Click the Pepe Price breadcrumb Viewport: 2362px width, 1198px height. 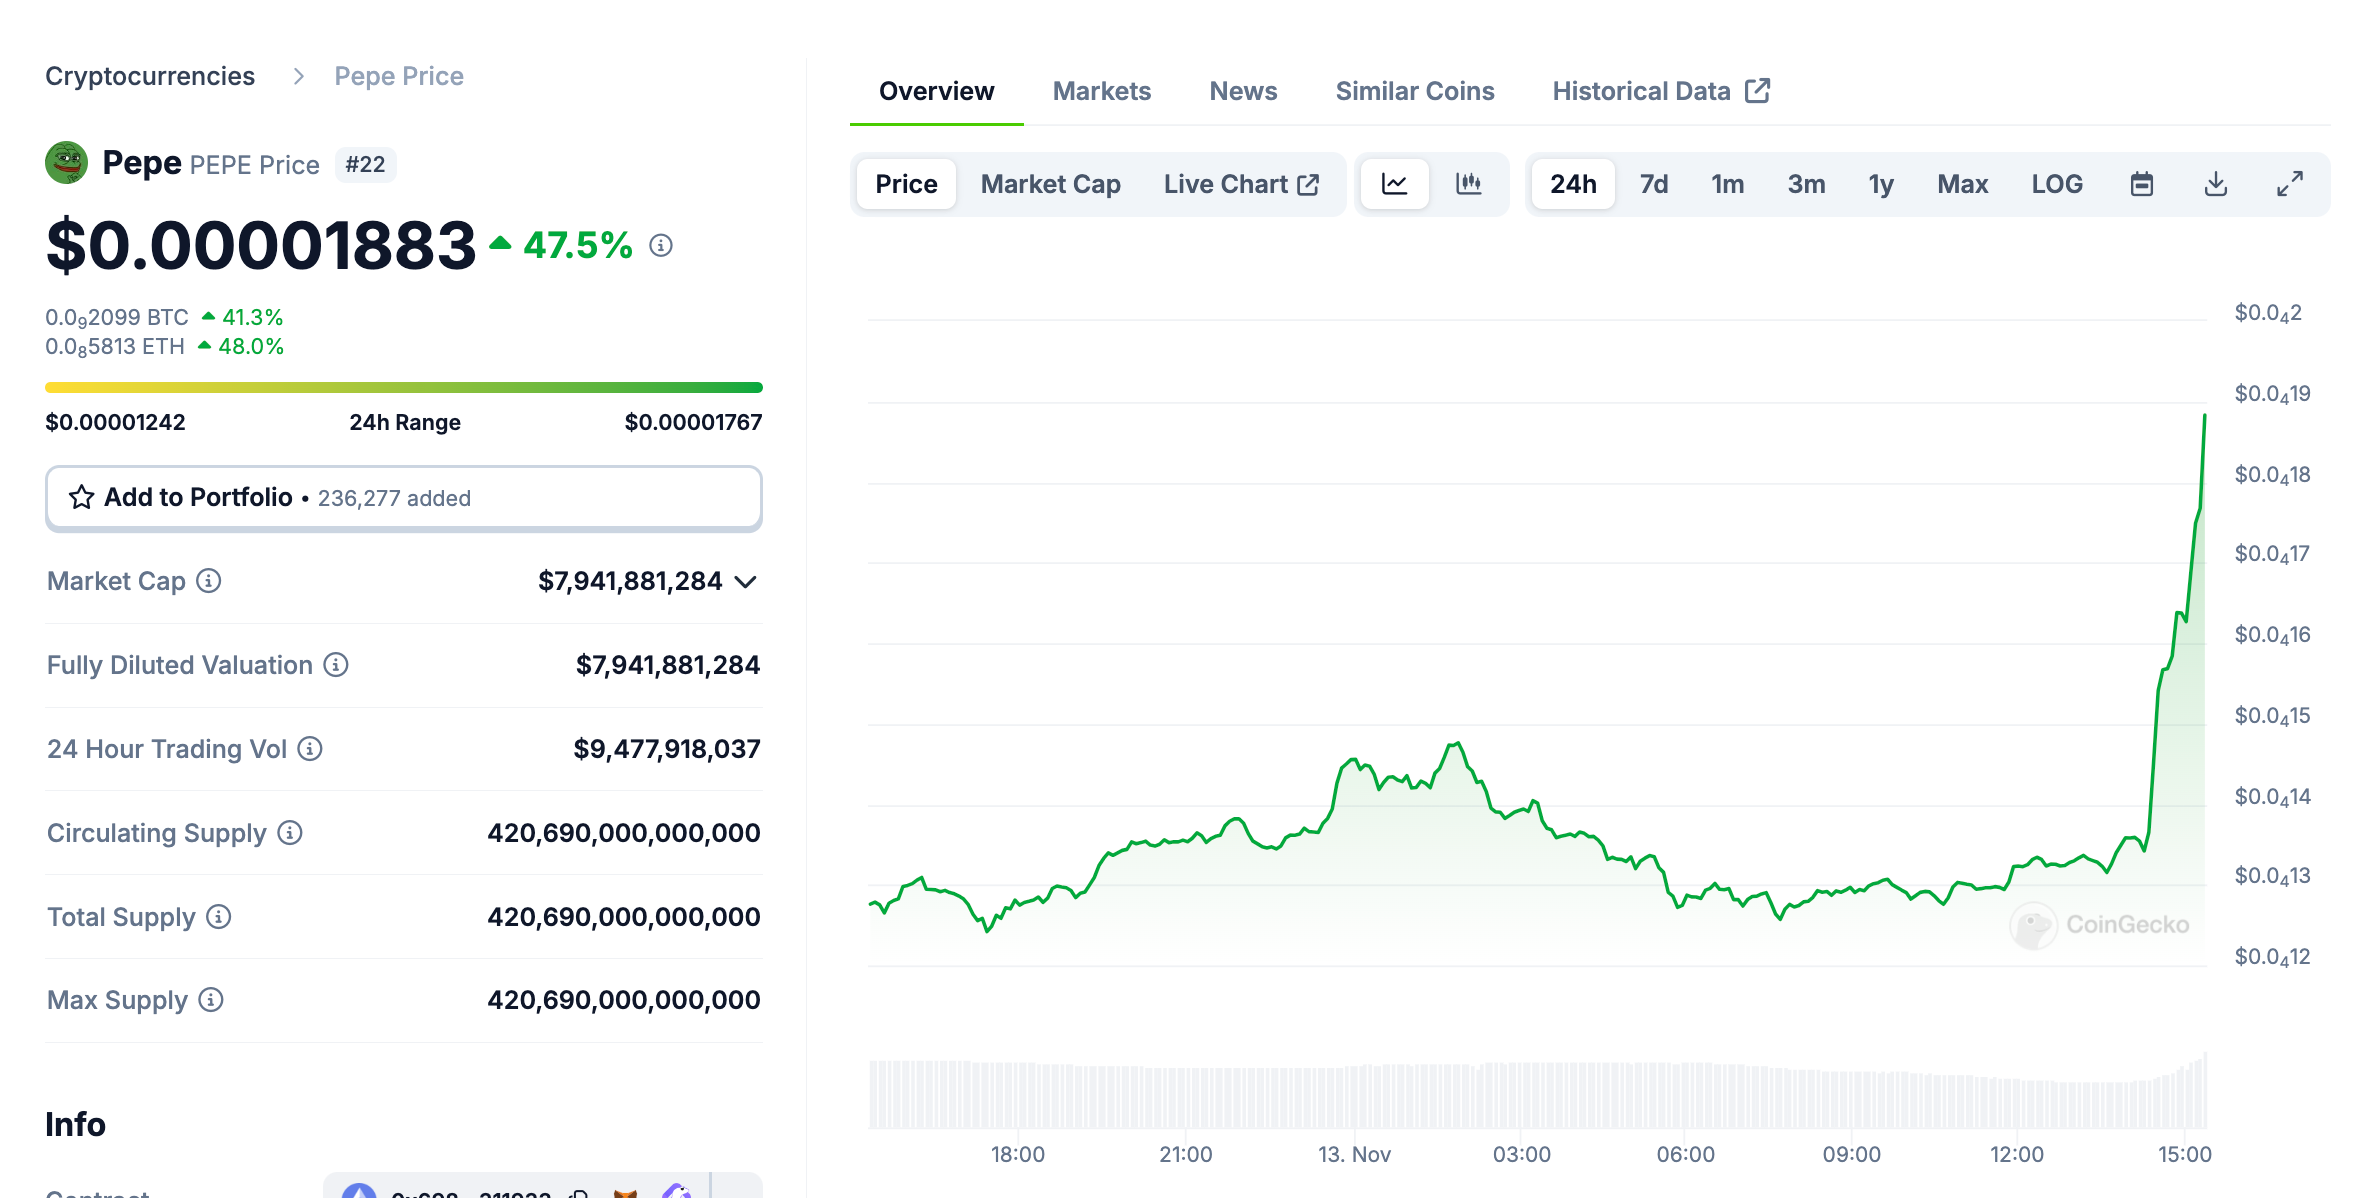point(399,76)
